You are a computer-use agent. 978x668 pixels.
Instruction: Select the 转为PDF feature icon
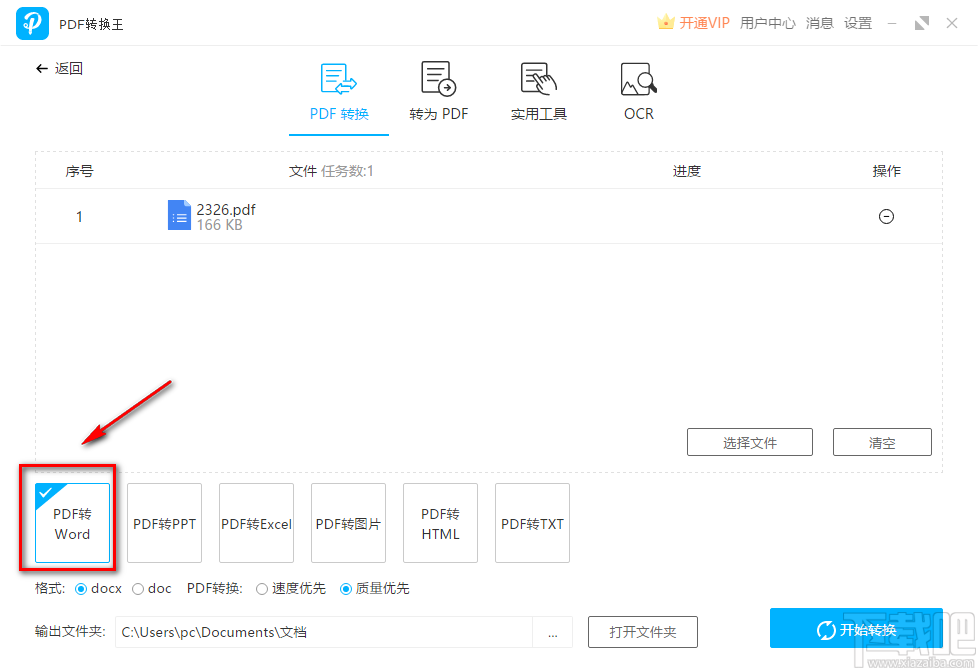[438, 90]
